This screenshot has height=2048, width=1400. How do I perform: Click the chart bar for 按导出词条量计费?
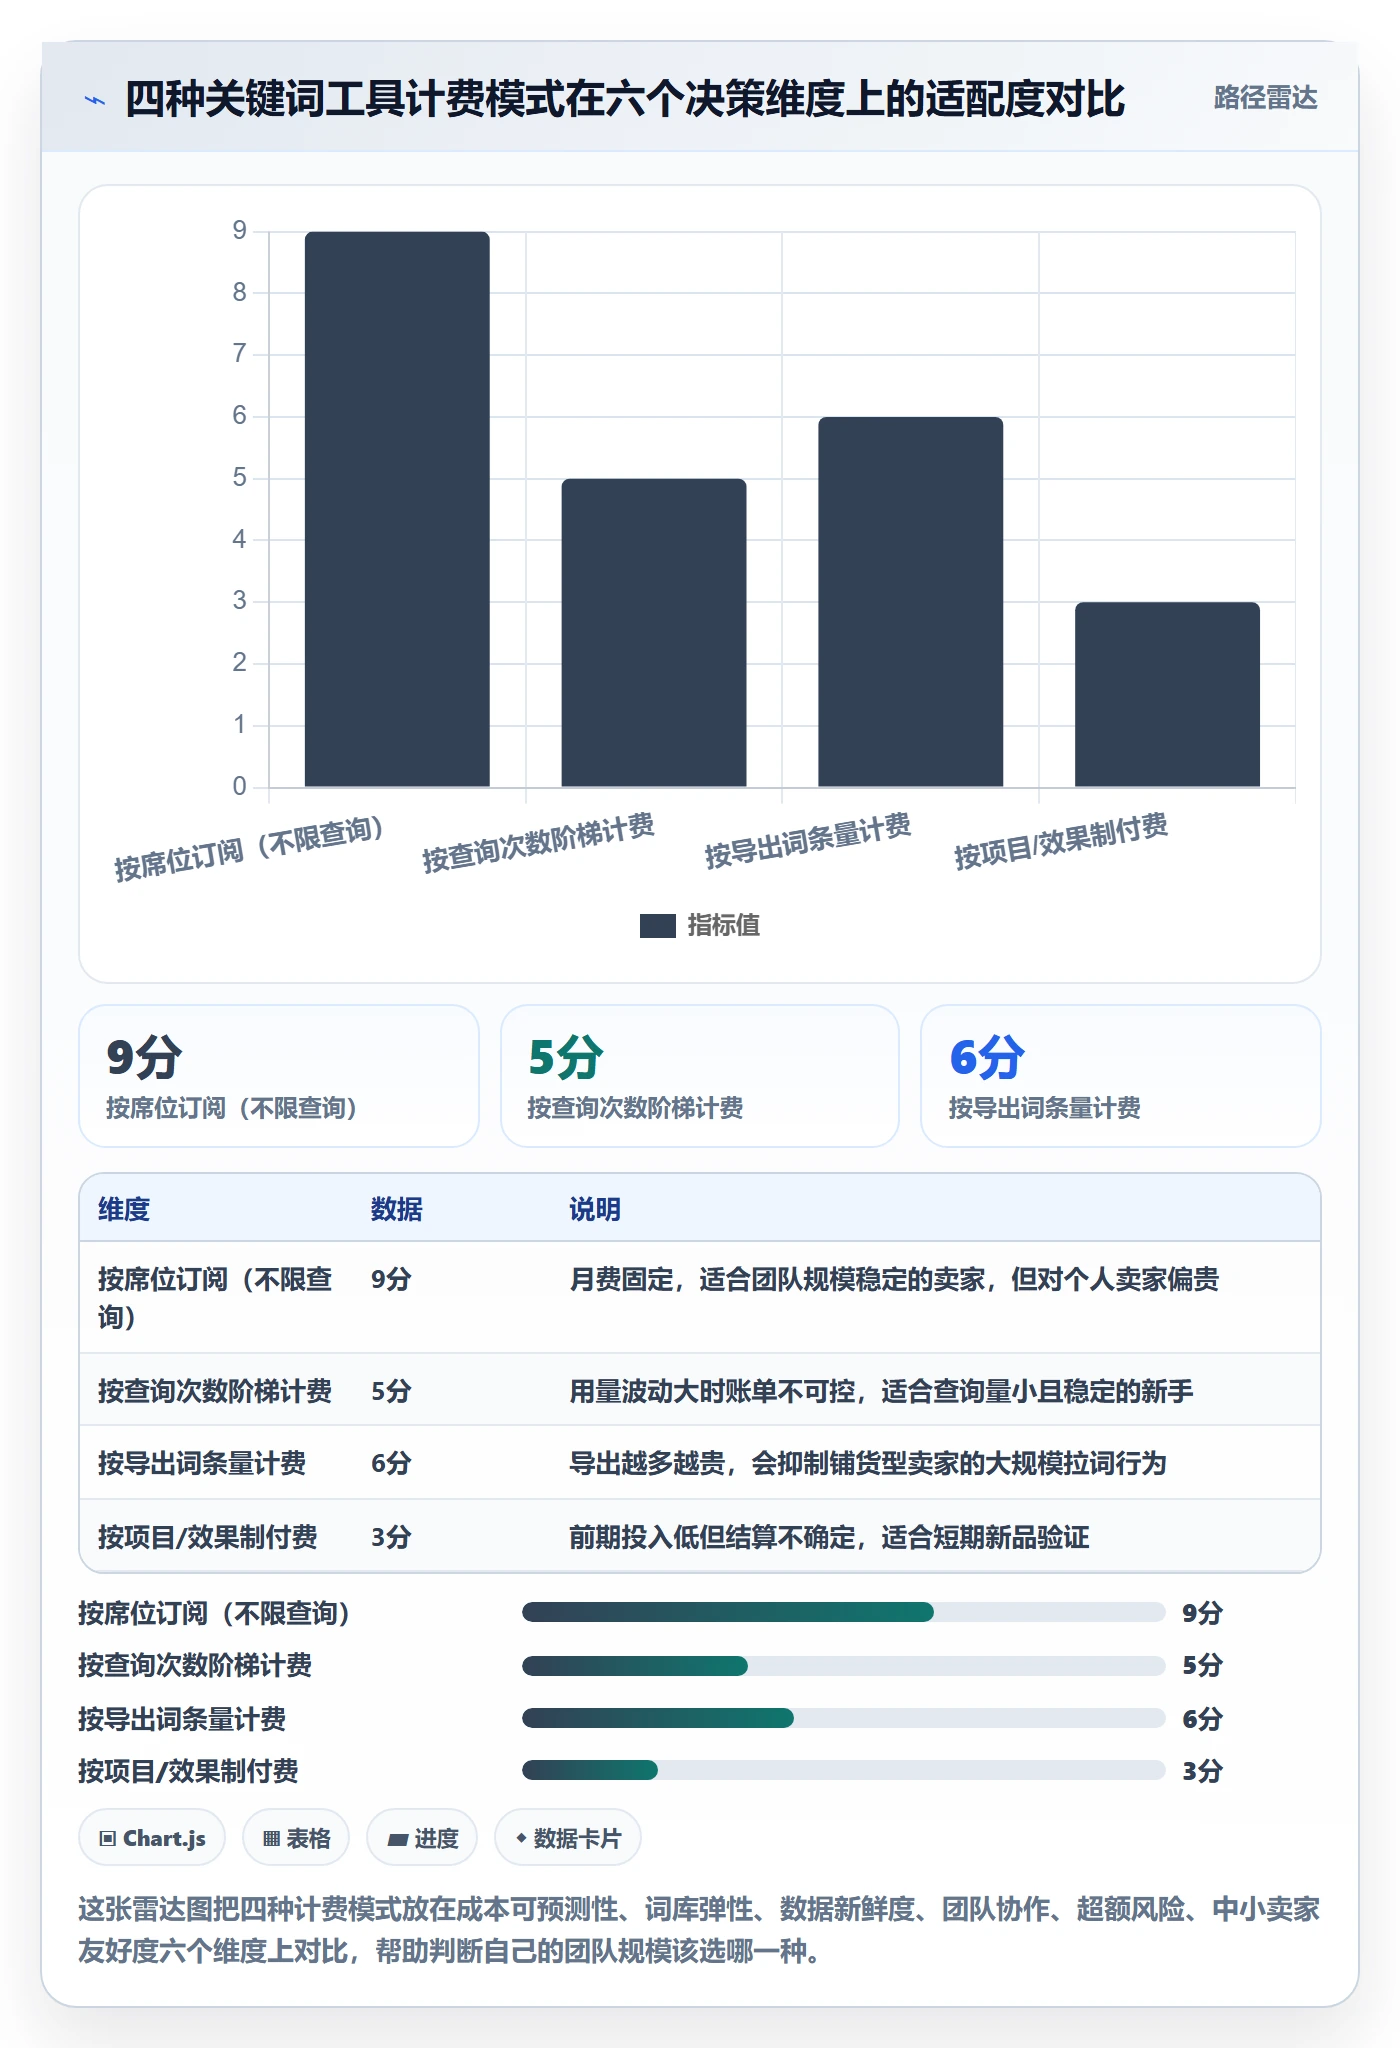pyautogui.click(x=910, y=602)
